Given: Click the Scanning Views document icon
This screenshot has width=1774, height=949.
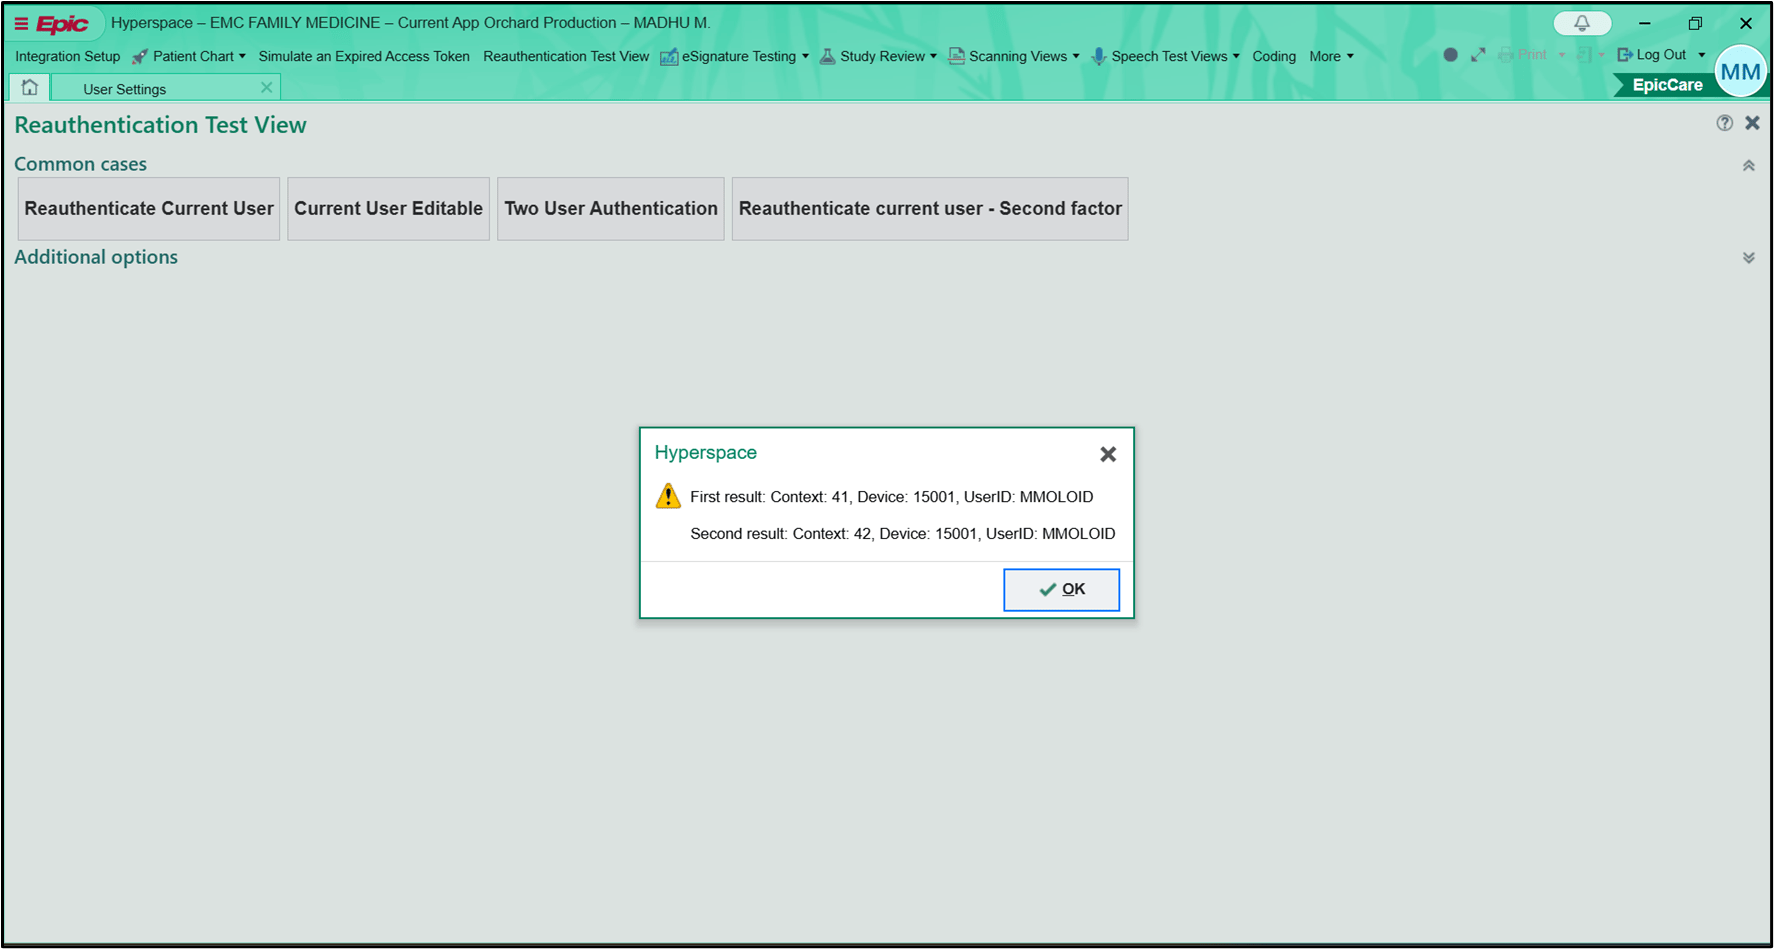Looking at the screenshot, I should click(956, 57).
